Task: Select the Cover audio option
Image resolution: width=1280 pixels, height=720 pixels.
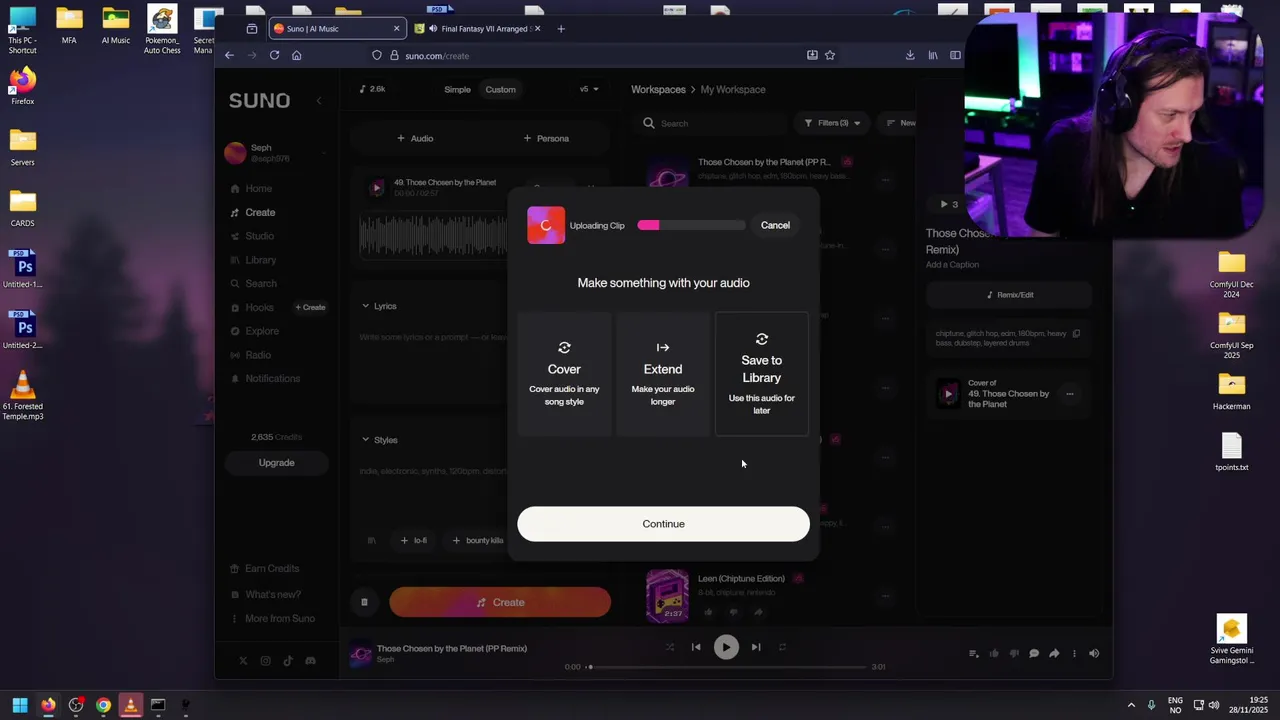Action: (x=564, y=374)
